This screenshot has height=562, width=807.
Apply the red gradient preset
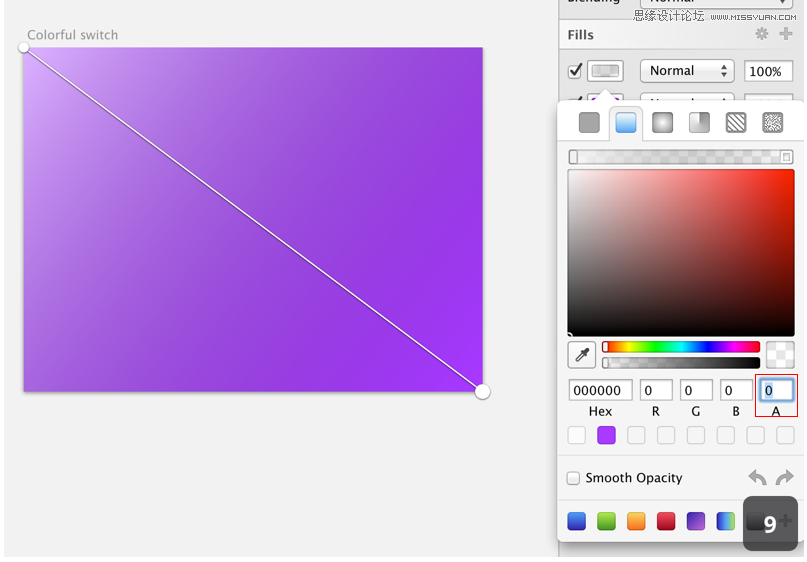pyautogui.click(x=666, y=521)
